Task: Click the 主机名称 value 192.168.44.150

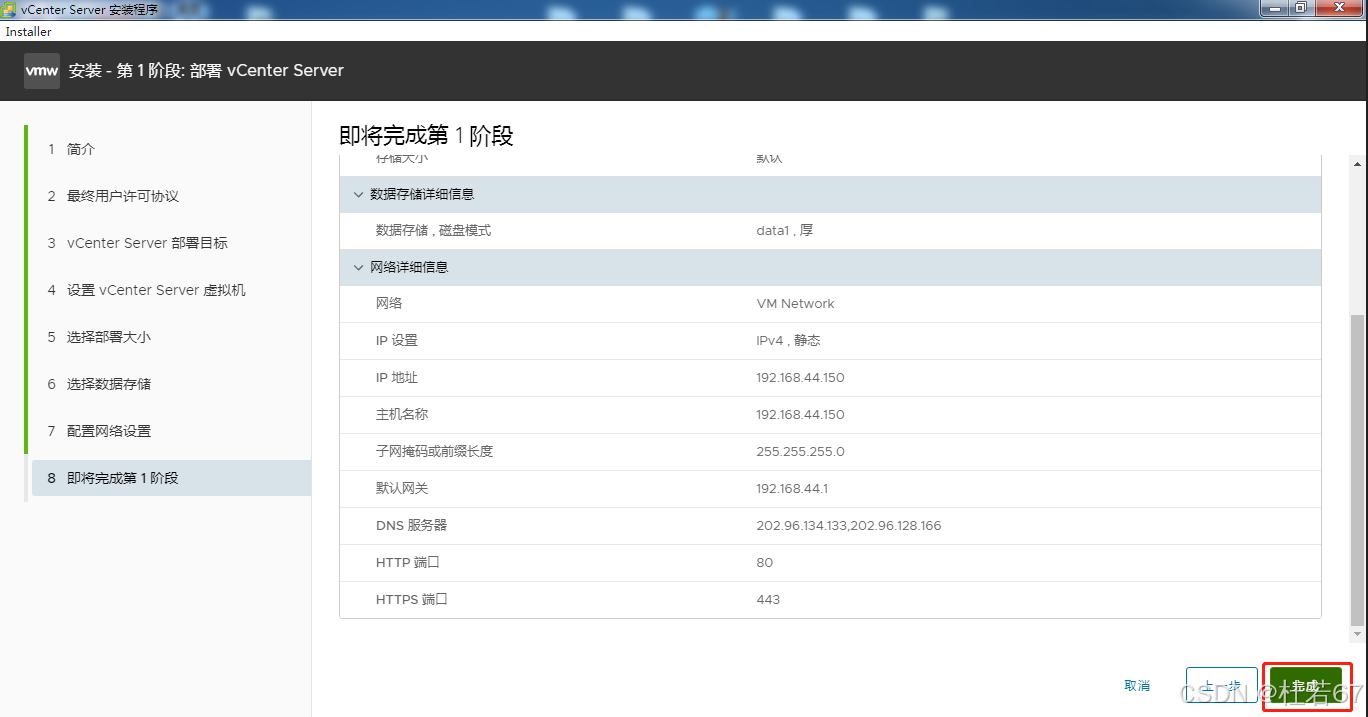Action: 800,415
